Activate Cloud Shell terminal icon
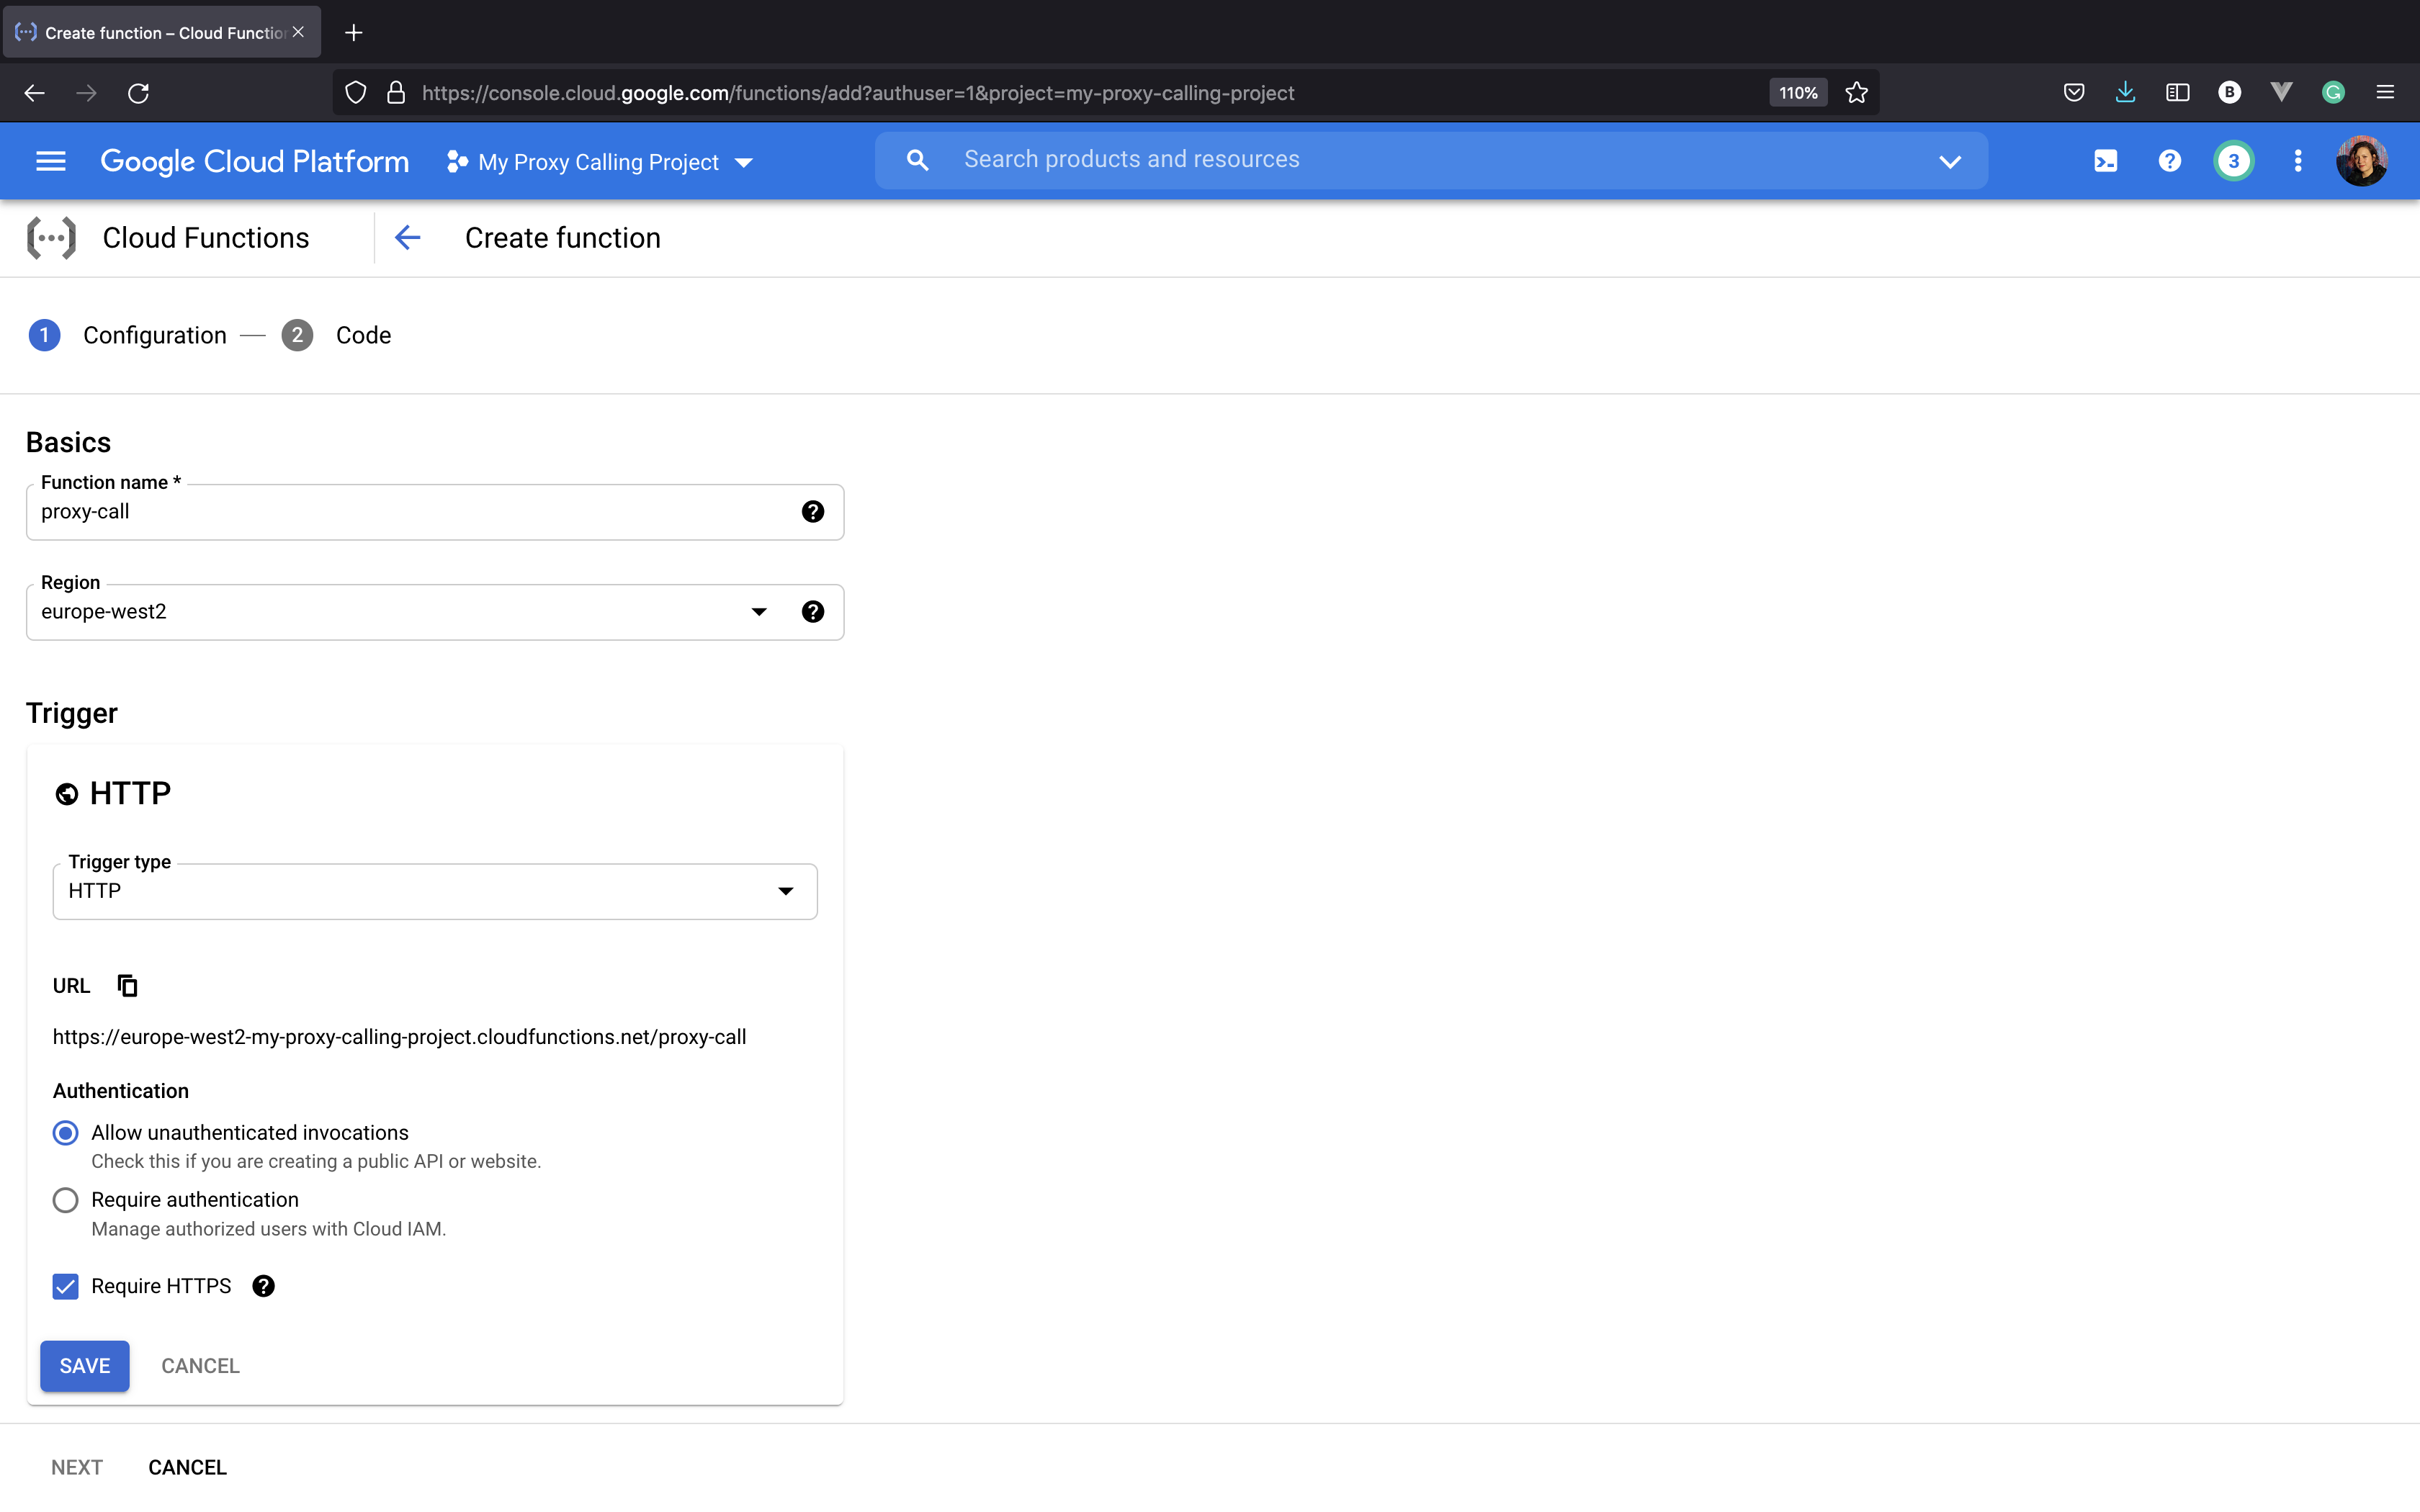Screen dimensions: 2420x1512 pos(2106,161)
